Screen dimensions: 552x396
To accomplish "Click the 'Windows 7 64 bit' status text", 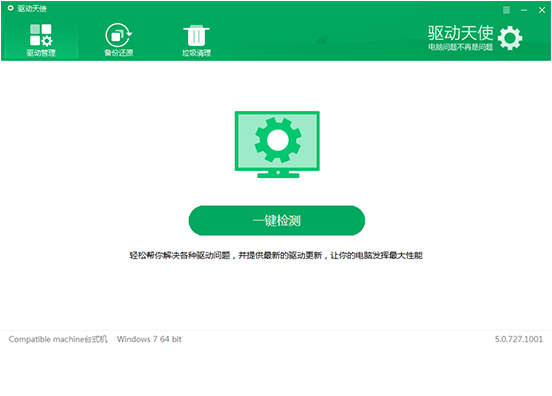I will click(x=149, y=339).
